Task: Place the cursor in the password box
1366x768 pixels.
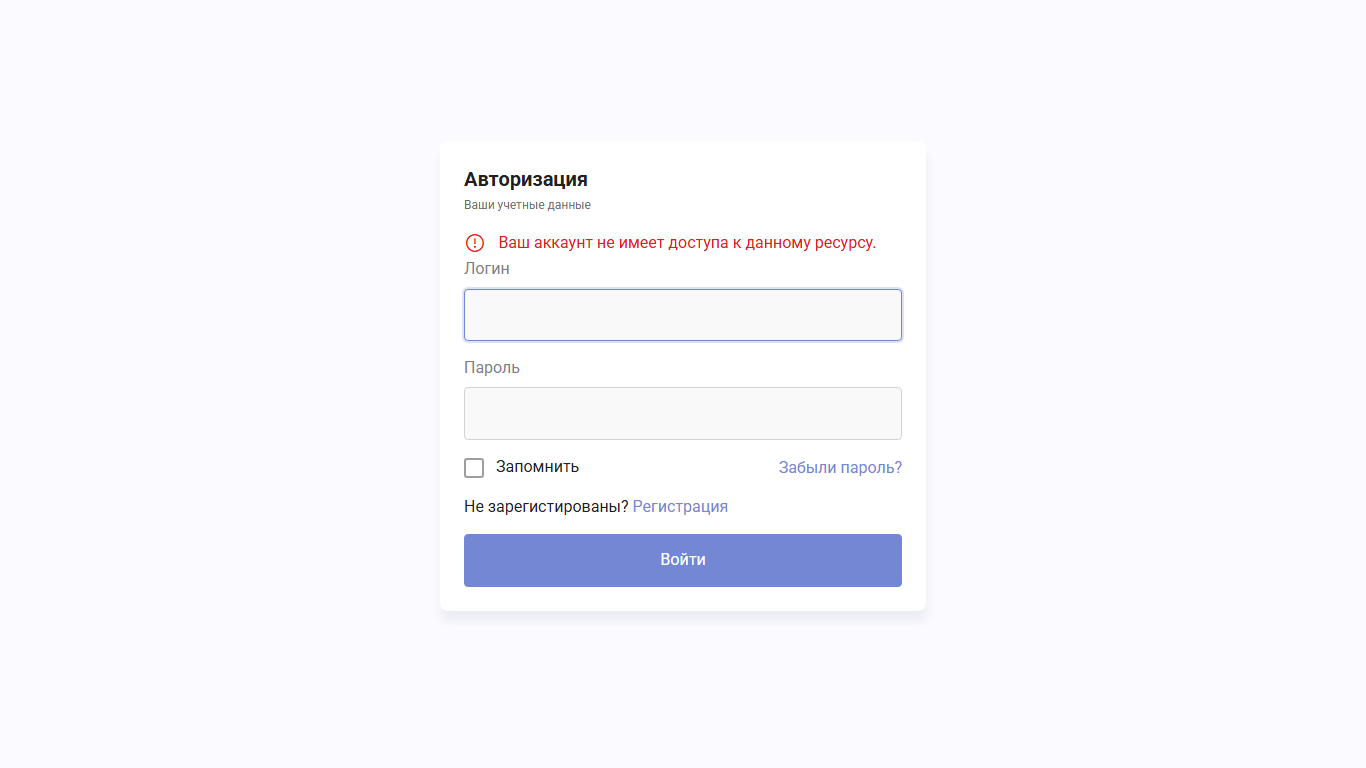Action: tap(683, 413)
